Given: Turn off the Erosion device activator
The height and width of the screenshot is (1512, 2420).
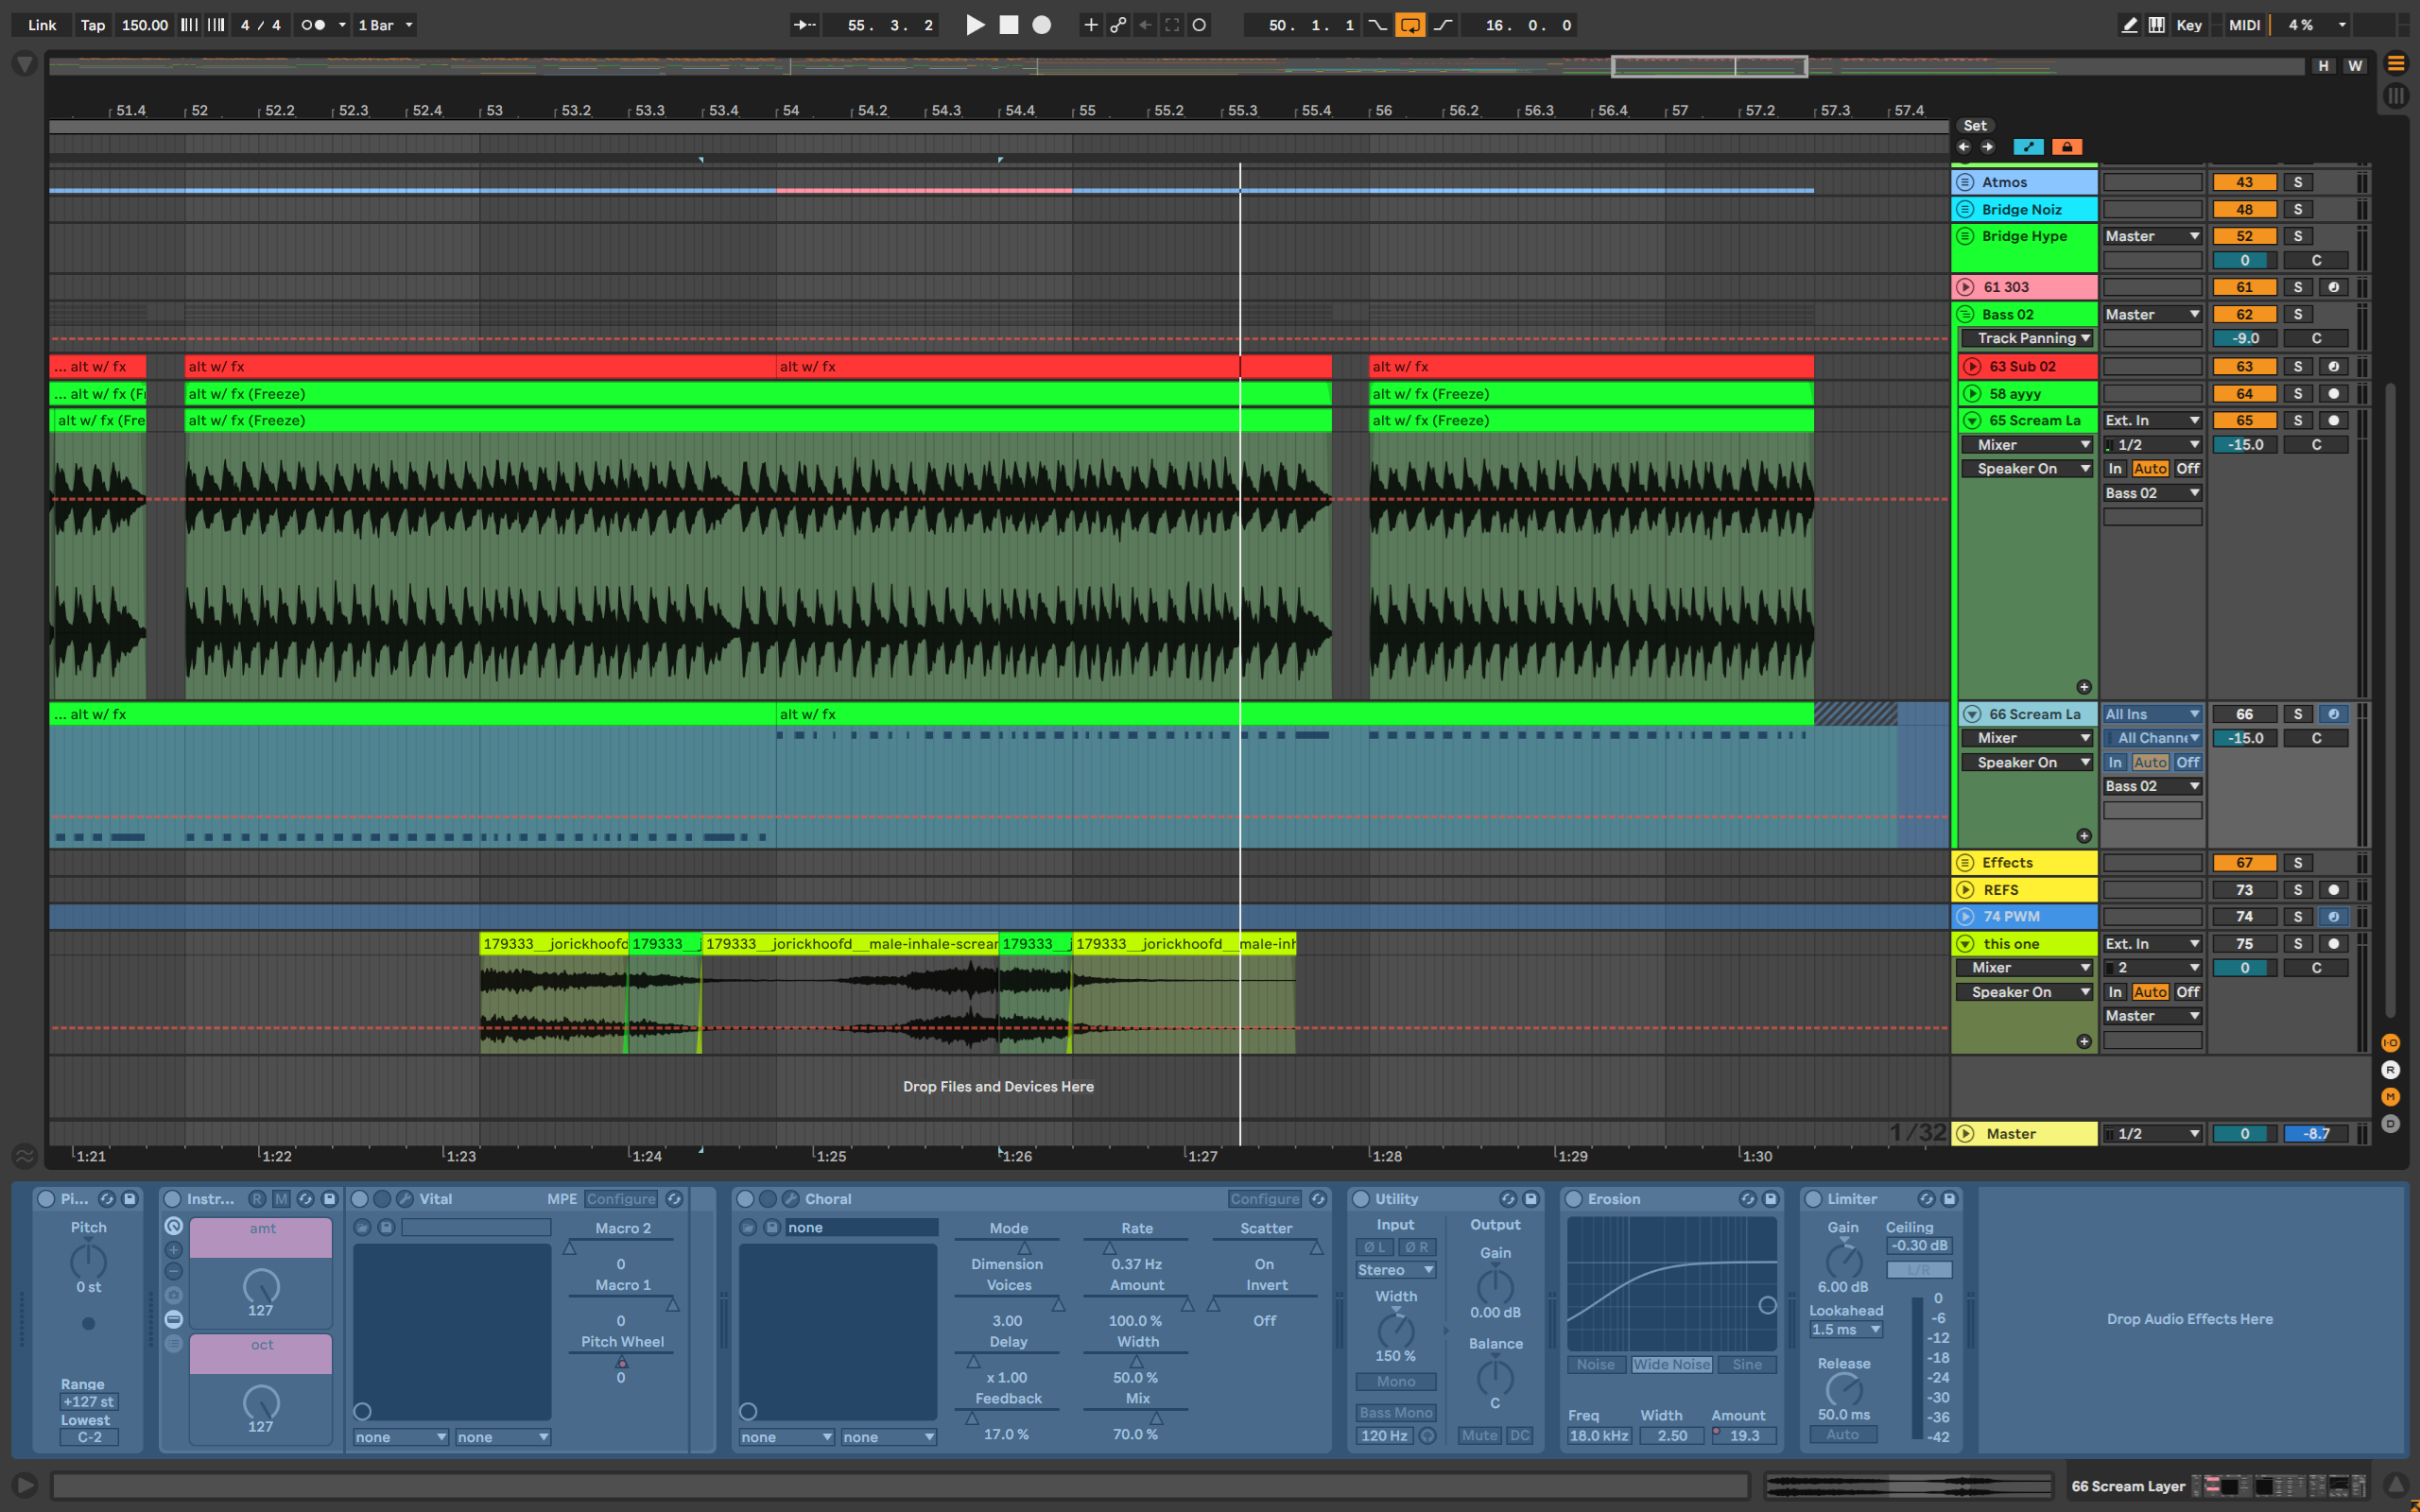Looking at the screenshot, I should point(1574,1199).
